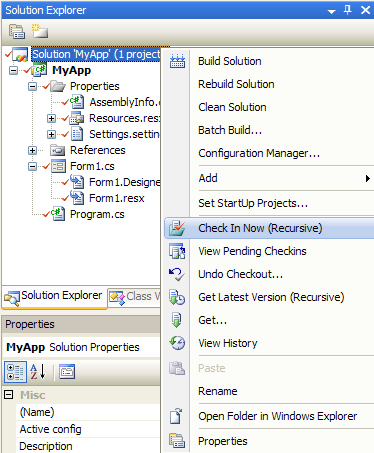374x453 pixels.
Task: Select the Description property row
Action: point(88,446)
